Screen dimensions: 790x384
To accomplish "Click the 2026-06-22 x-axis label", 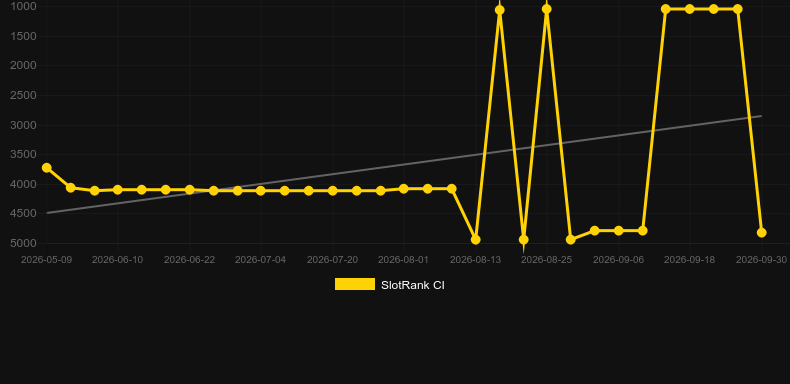I will pyautogui.click(x=189, y=260).
